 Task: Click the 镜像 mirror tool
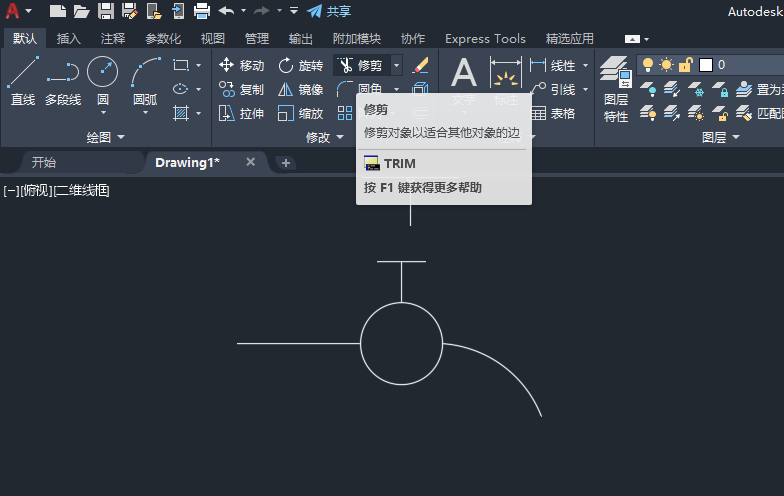click(300, 89)
